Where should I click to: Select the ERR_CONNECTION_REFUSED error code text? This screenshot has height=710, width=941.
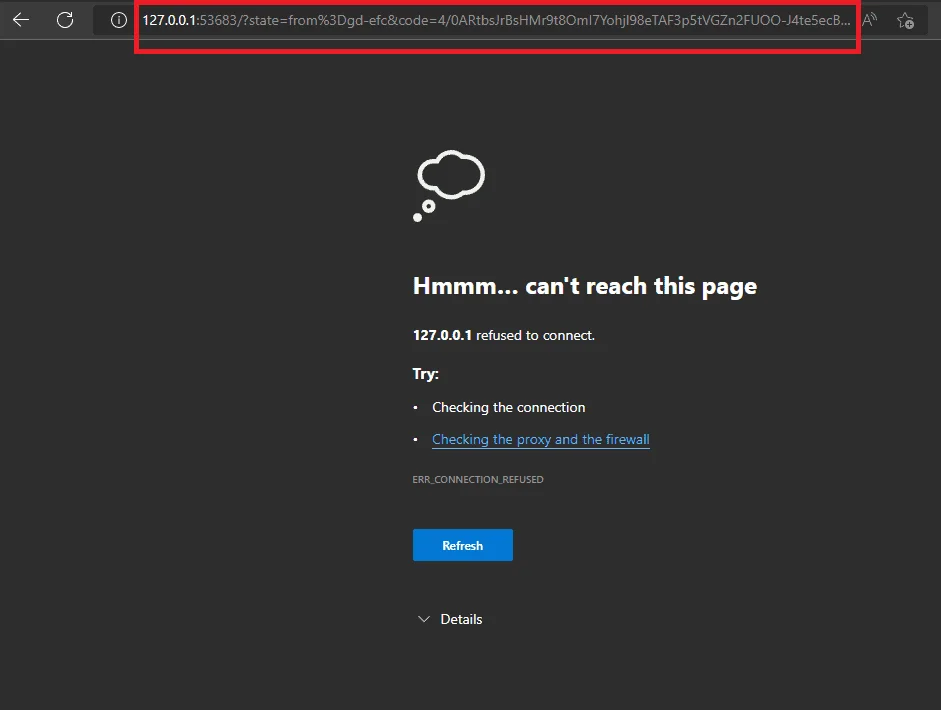pyautogui.click(x=478, y=480)
